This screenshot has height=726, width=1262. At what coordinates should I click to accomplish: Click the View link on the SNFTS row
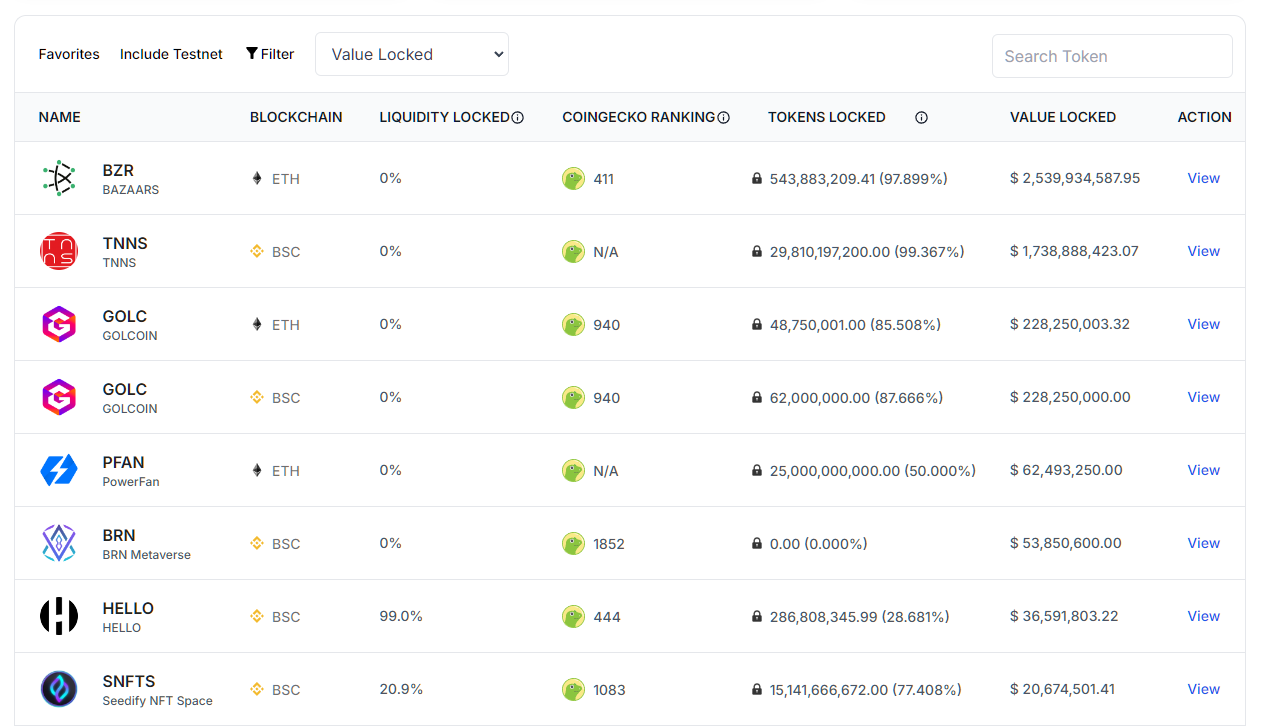[x=1203, y=689]
